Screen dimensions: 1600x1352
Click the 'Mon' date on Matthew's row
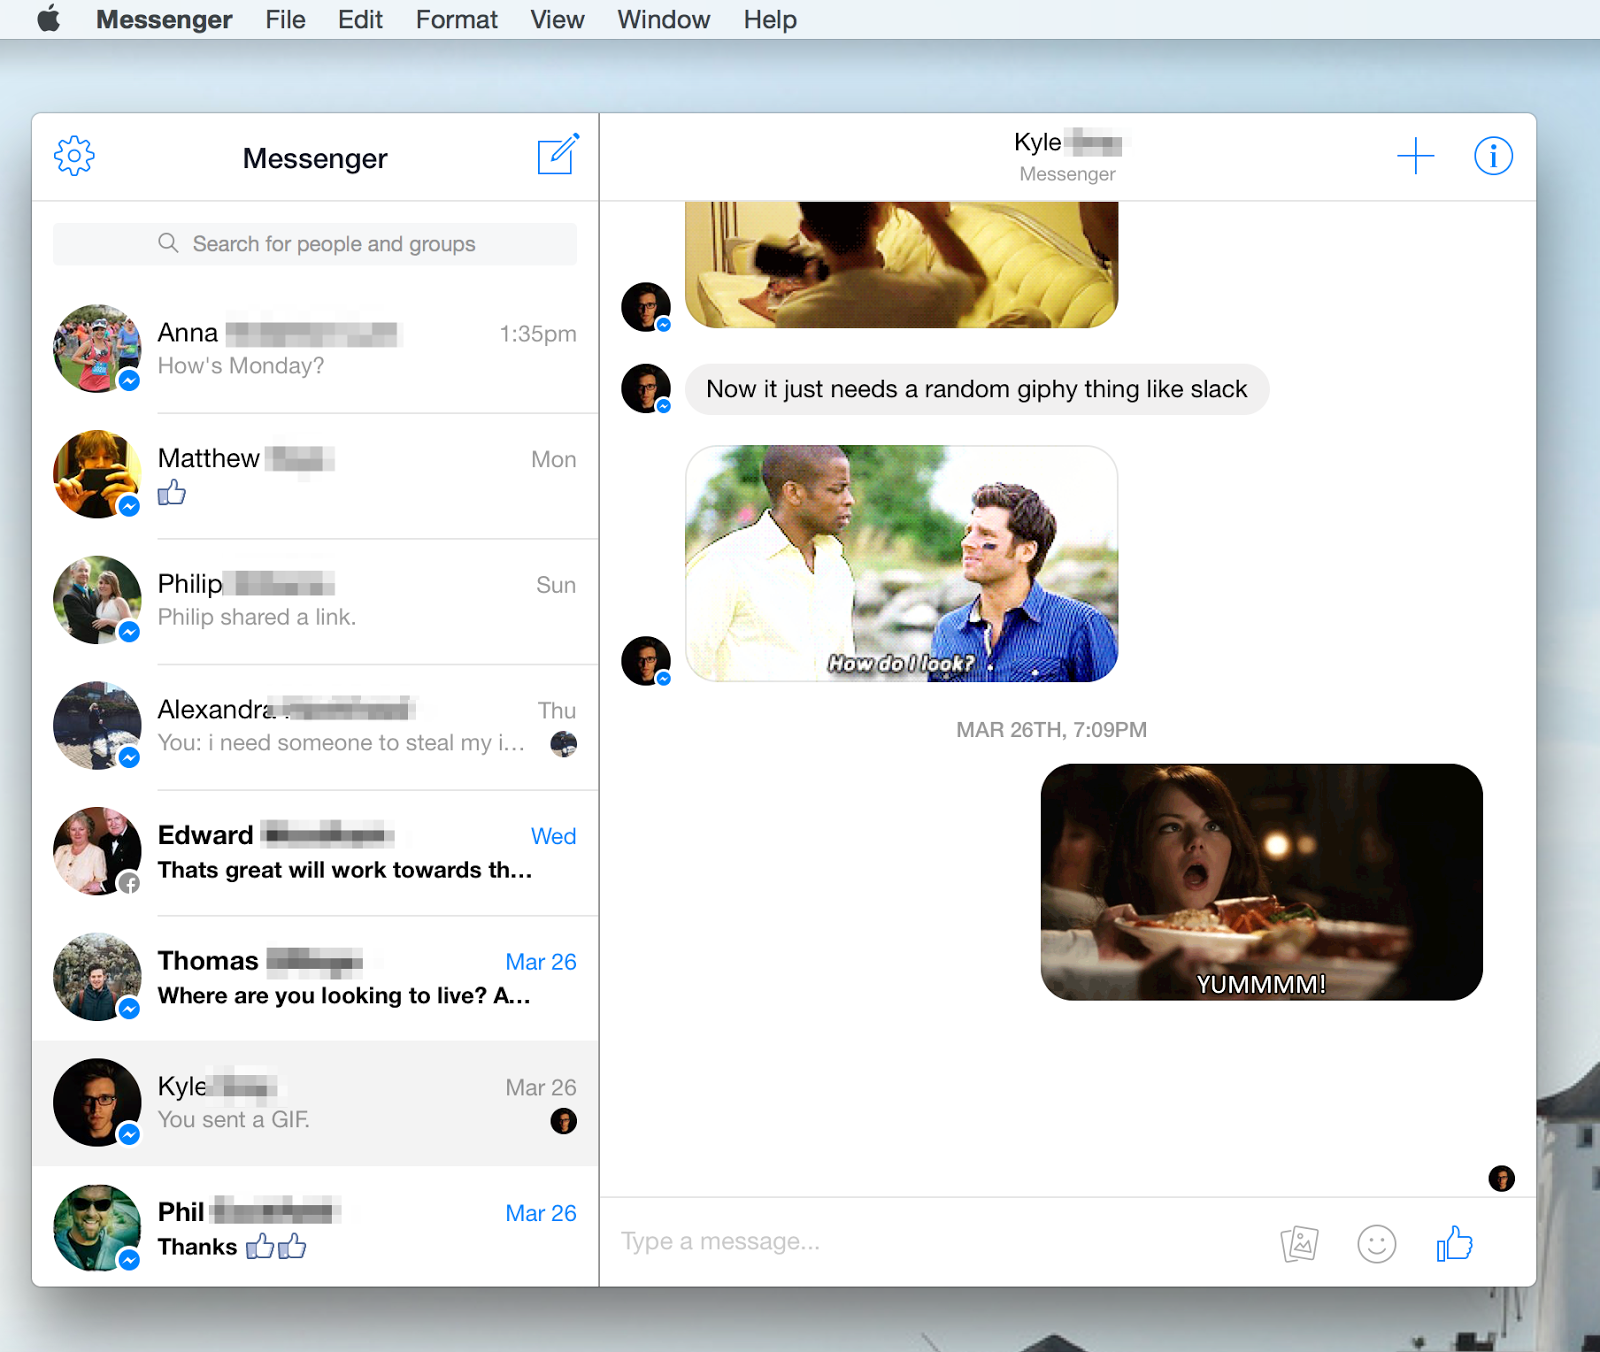(x=554, y=459)
